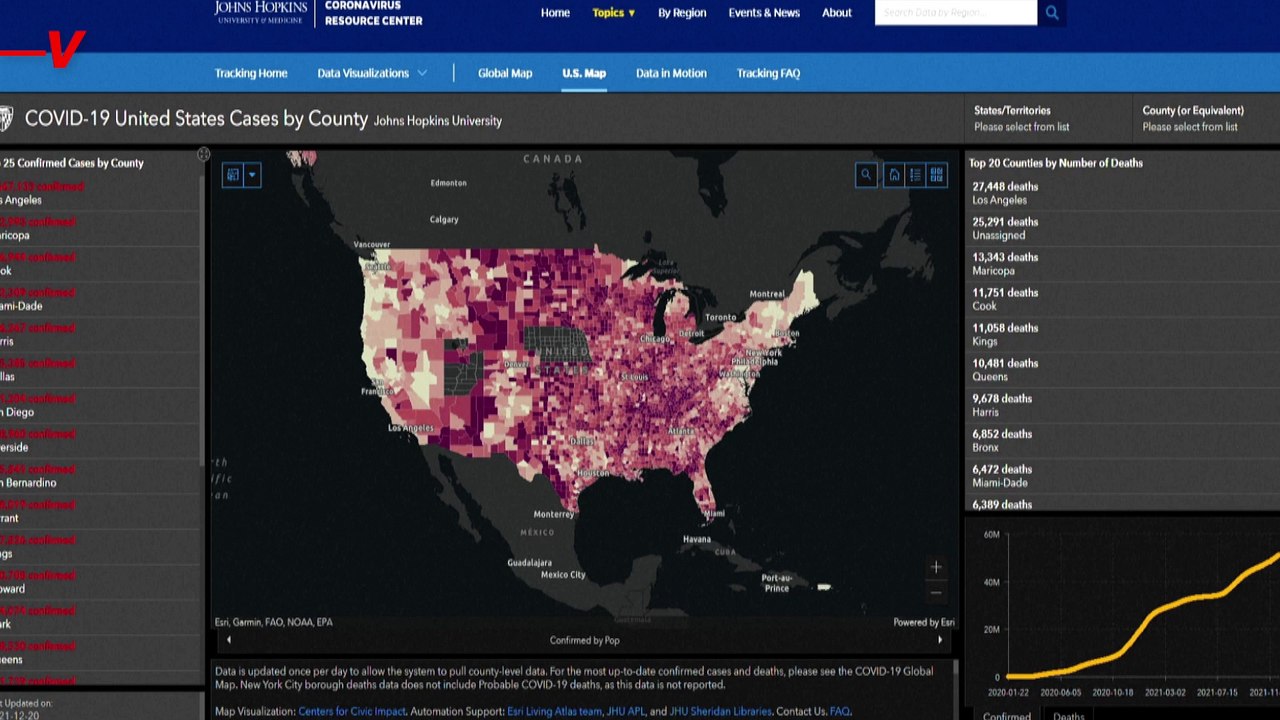The height and width of the screenshot is (720, 1280).
Task: Zoom out on the map
Action: pyautogui.click(x=936, y=592)
